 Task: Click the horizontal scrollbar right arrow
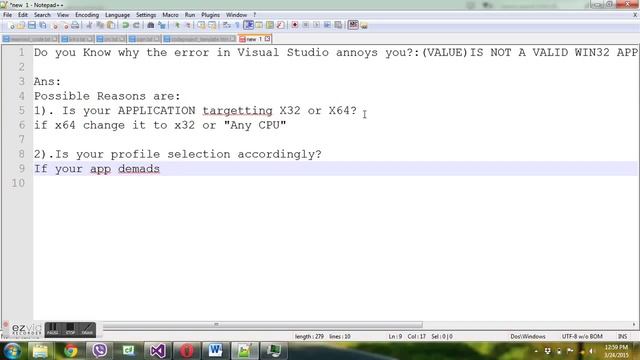point(634,324)
